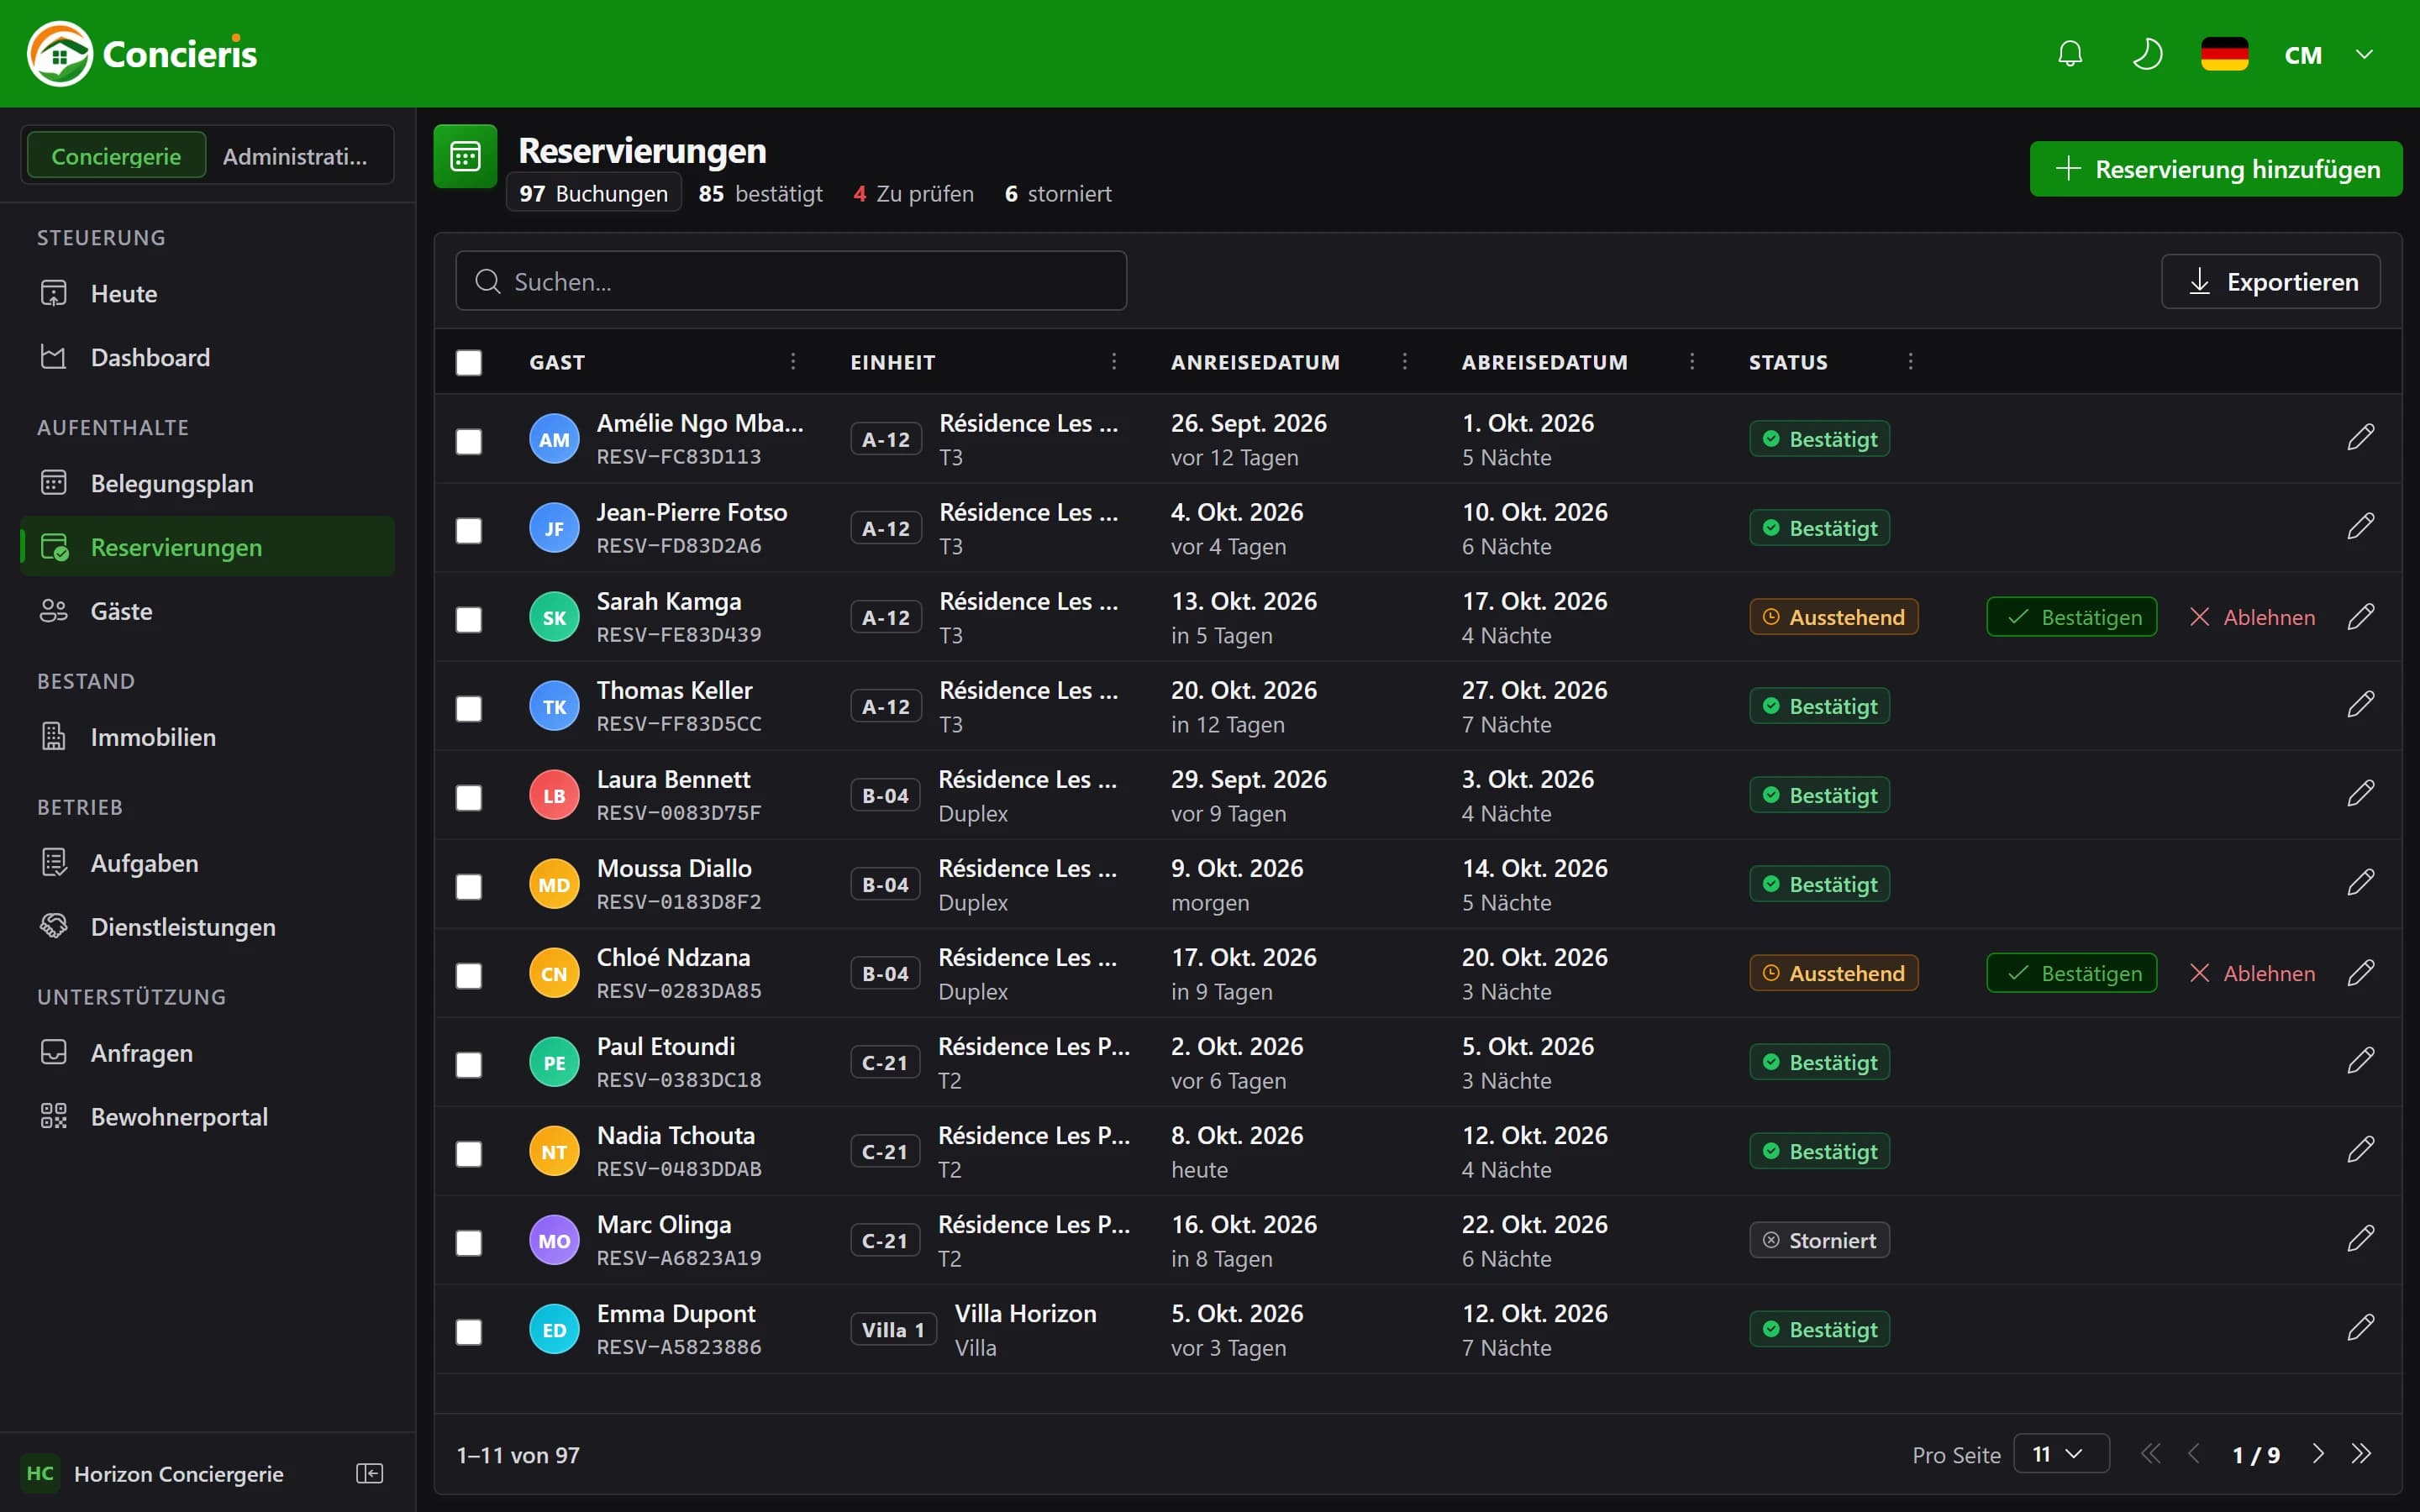Edit Amélie Ngo Mba reservation pencil

pos(2360,438)
